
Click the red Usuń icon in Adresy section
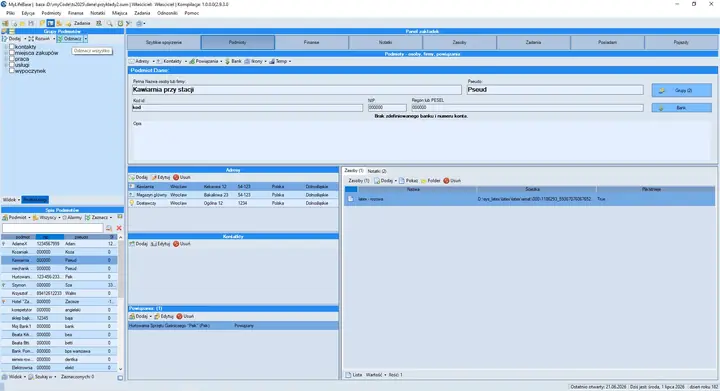(x=176, y=177)
